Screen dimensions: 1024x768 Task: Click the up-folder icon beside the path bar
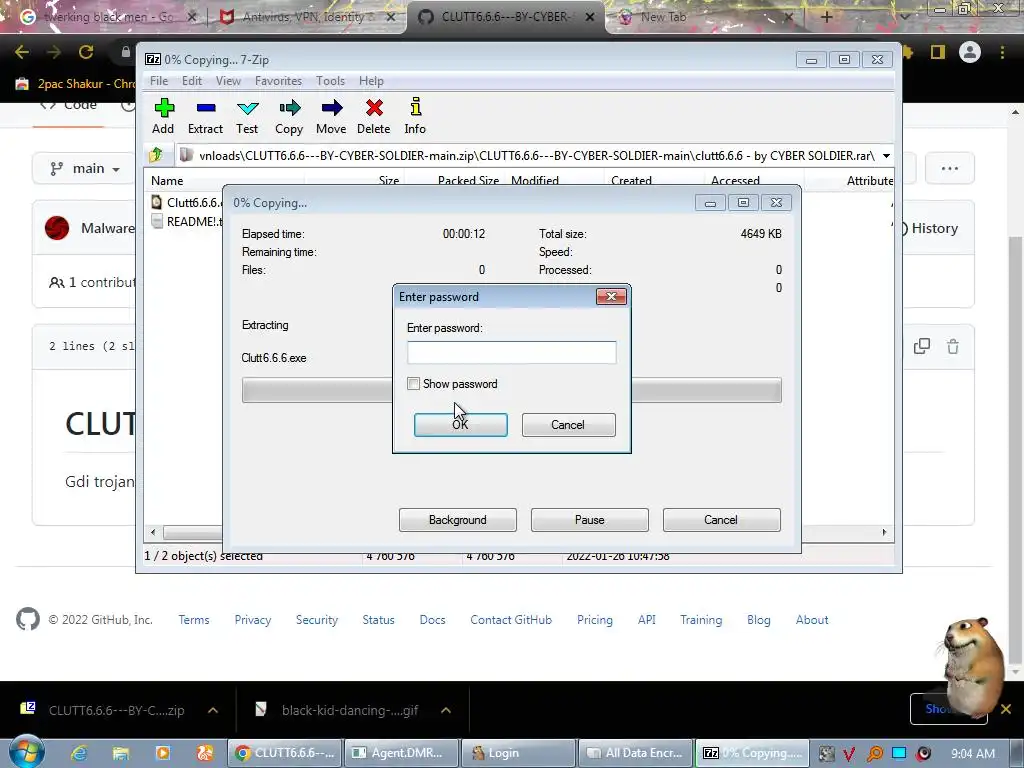[156, 155]
